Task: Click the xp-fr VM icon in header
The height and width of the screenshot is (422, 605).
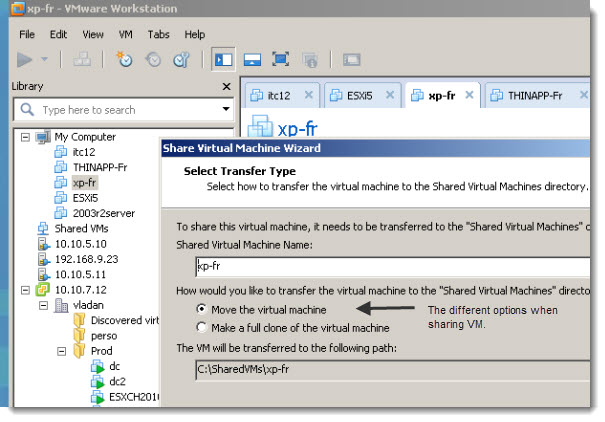Action: 260,126
